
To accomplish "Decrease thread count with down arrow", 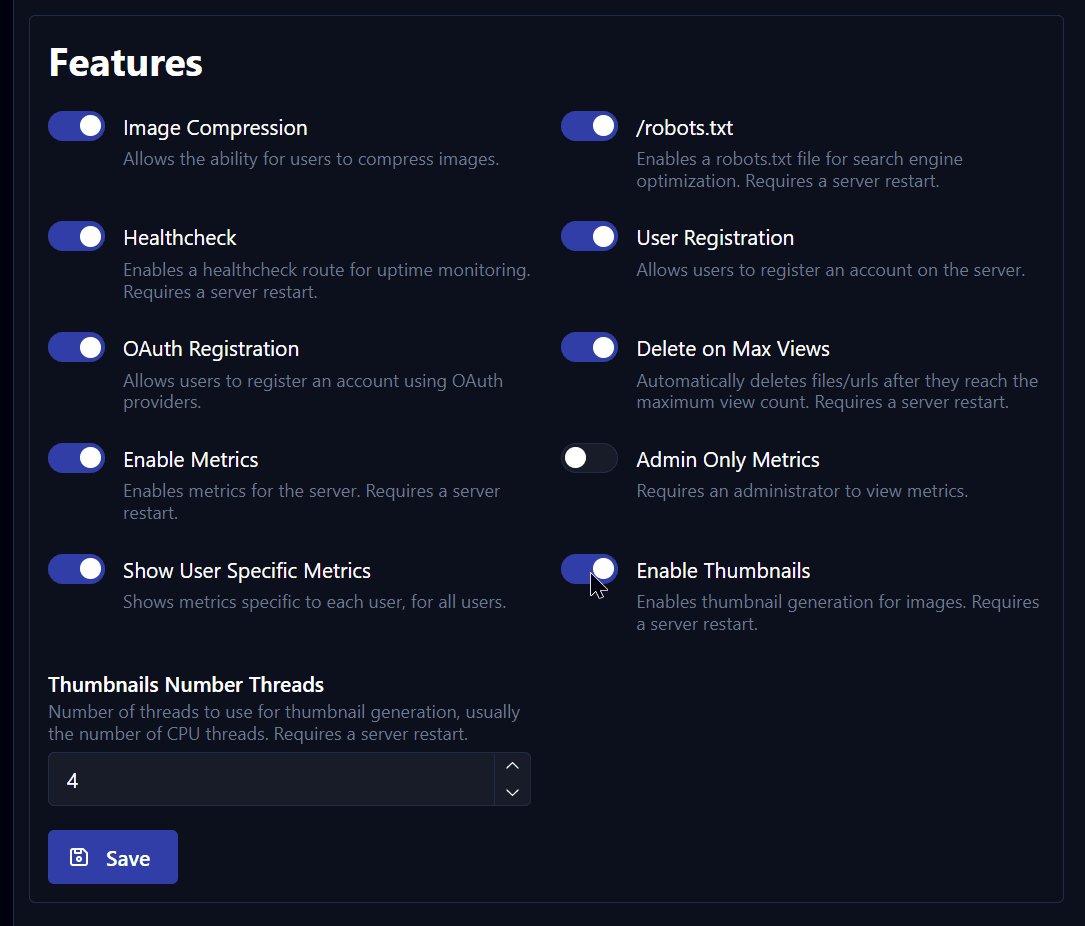I will pos(511,793).
